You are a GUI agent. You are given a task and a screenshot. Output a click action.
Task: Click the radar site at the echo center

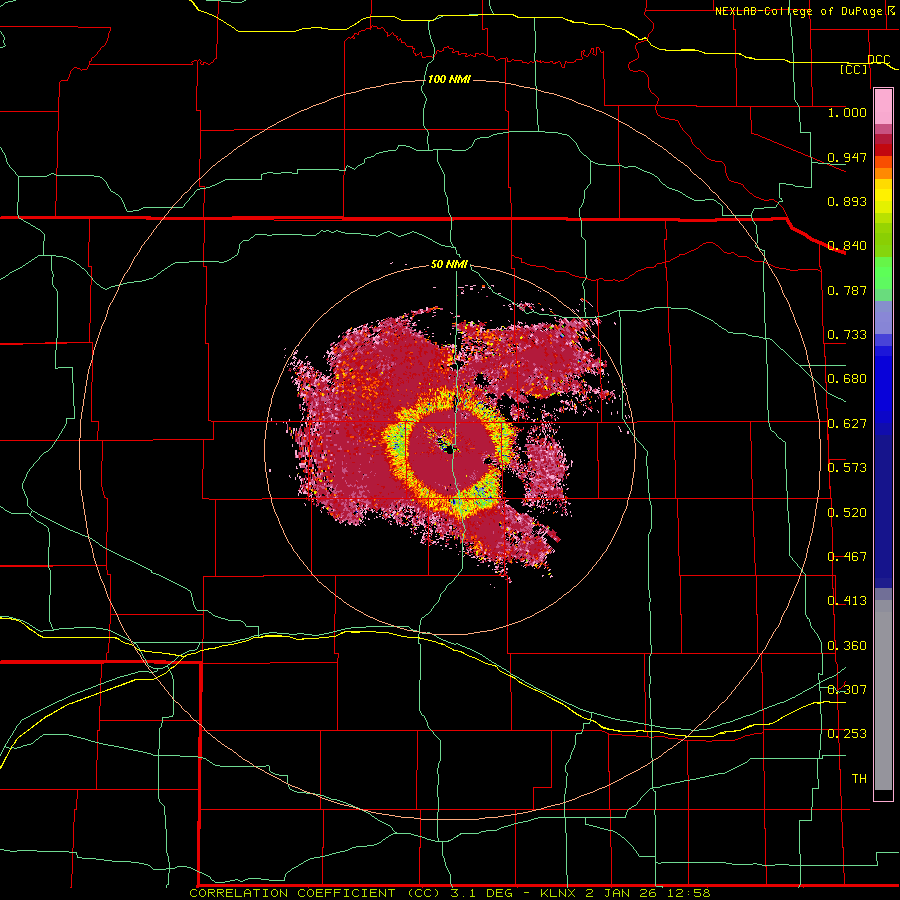[x=450, y=449]
